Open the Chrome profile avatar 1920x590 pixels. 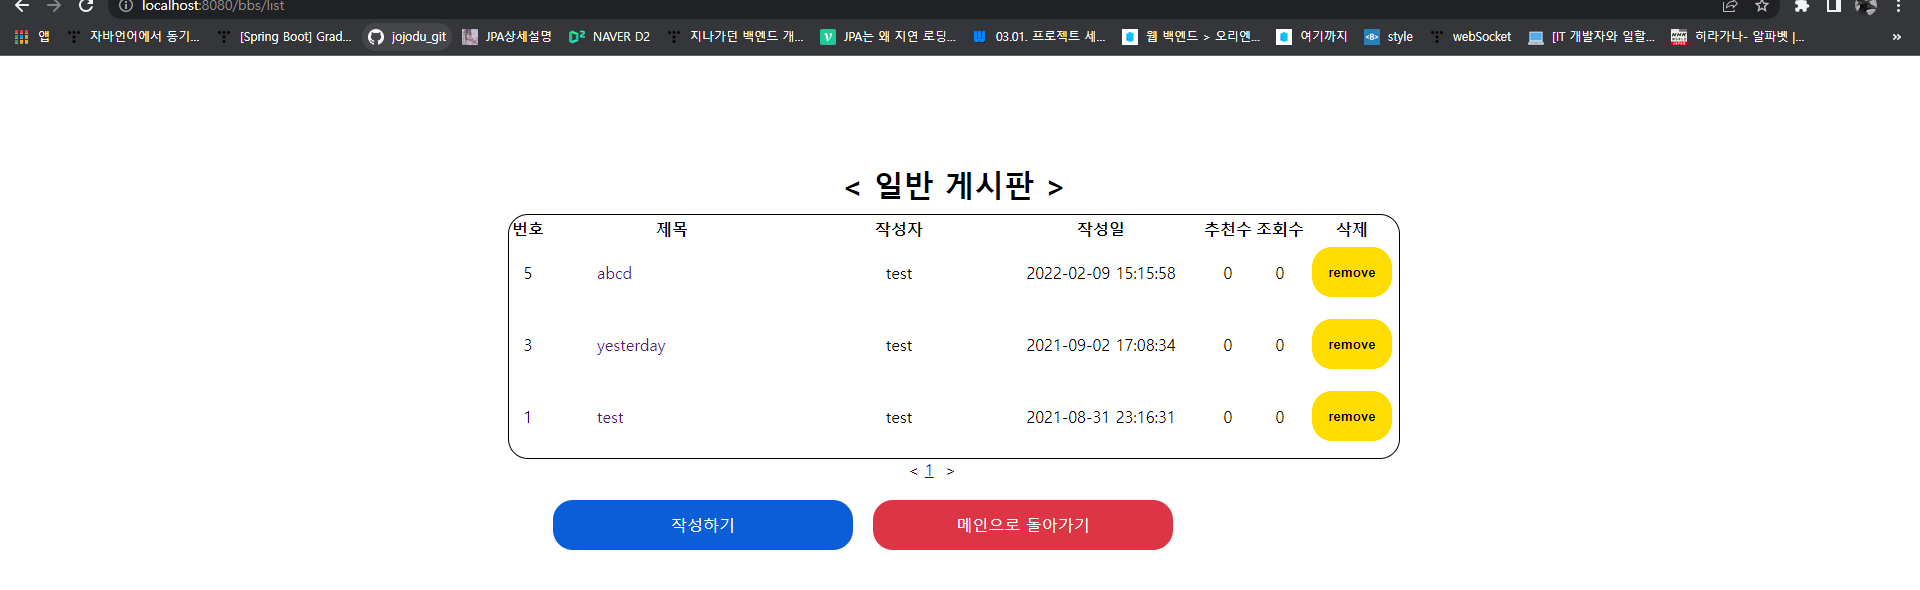click(1866, 6)
